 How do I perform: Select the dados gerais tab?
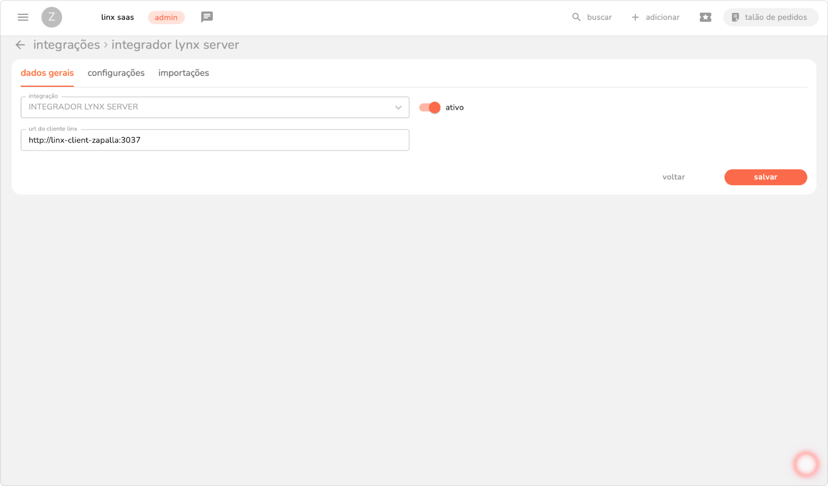tap(47, 73)
